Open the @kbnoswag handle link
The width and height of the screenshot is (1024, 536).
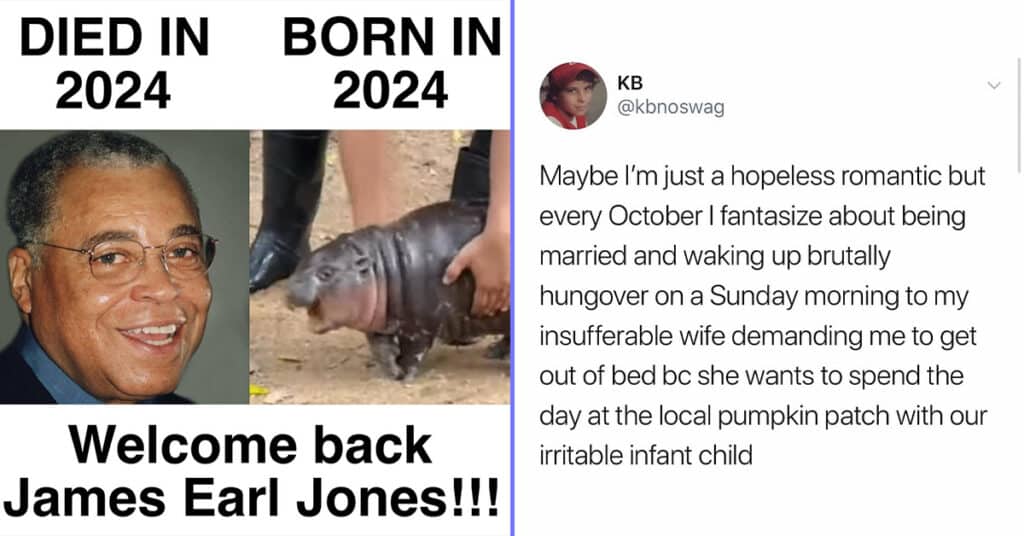[x=671, y=107]
